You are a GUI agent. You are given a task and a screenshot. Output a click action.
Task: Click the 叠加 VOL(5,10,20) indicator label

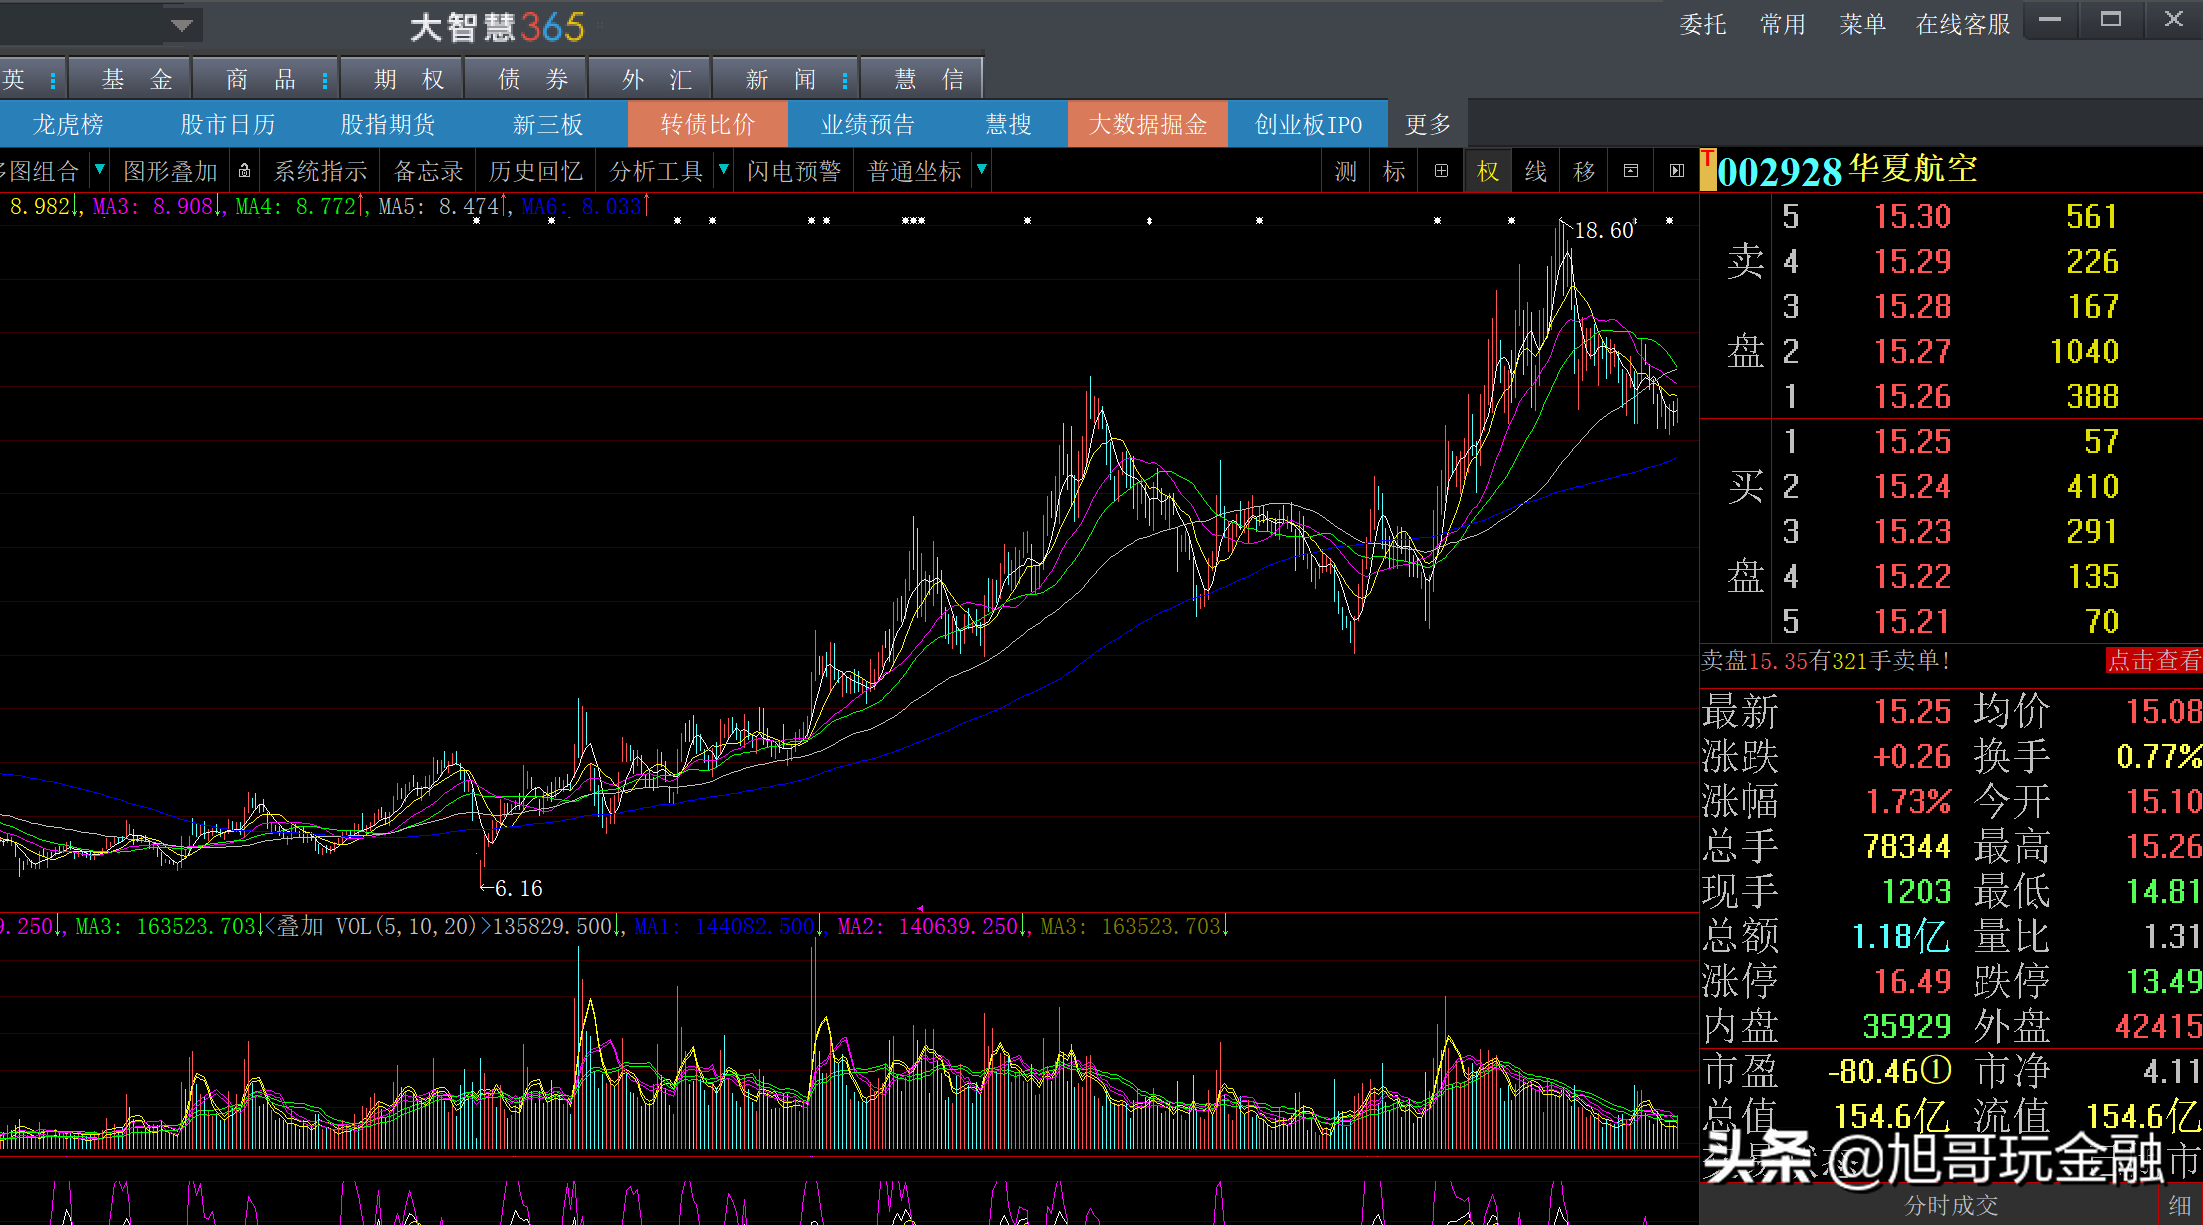pos(376,927)
